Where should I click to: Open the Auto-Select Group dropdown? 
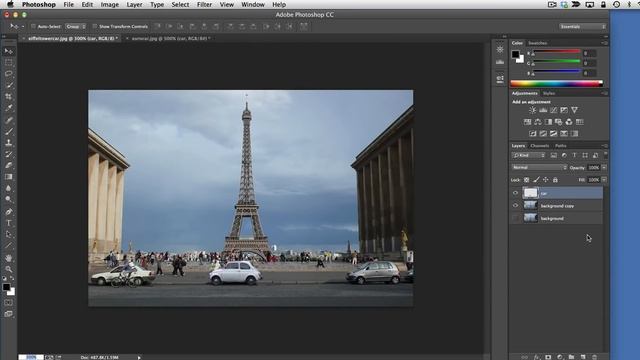coord(76,27)
